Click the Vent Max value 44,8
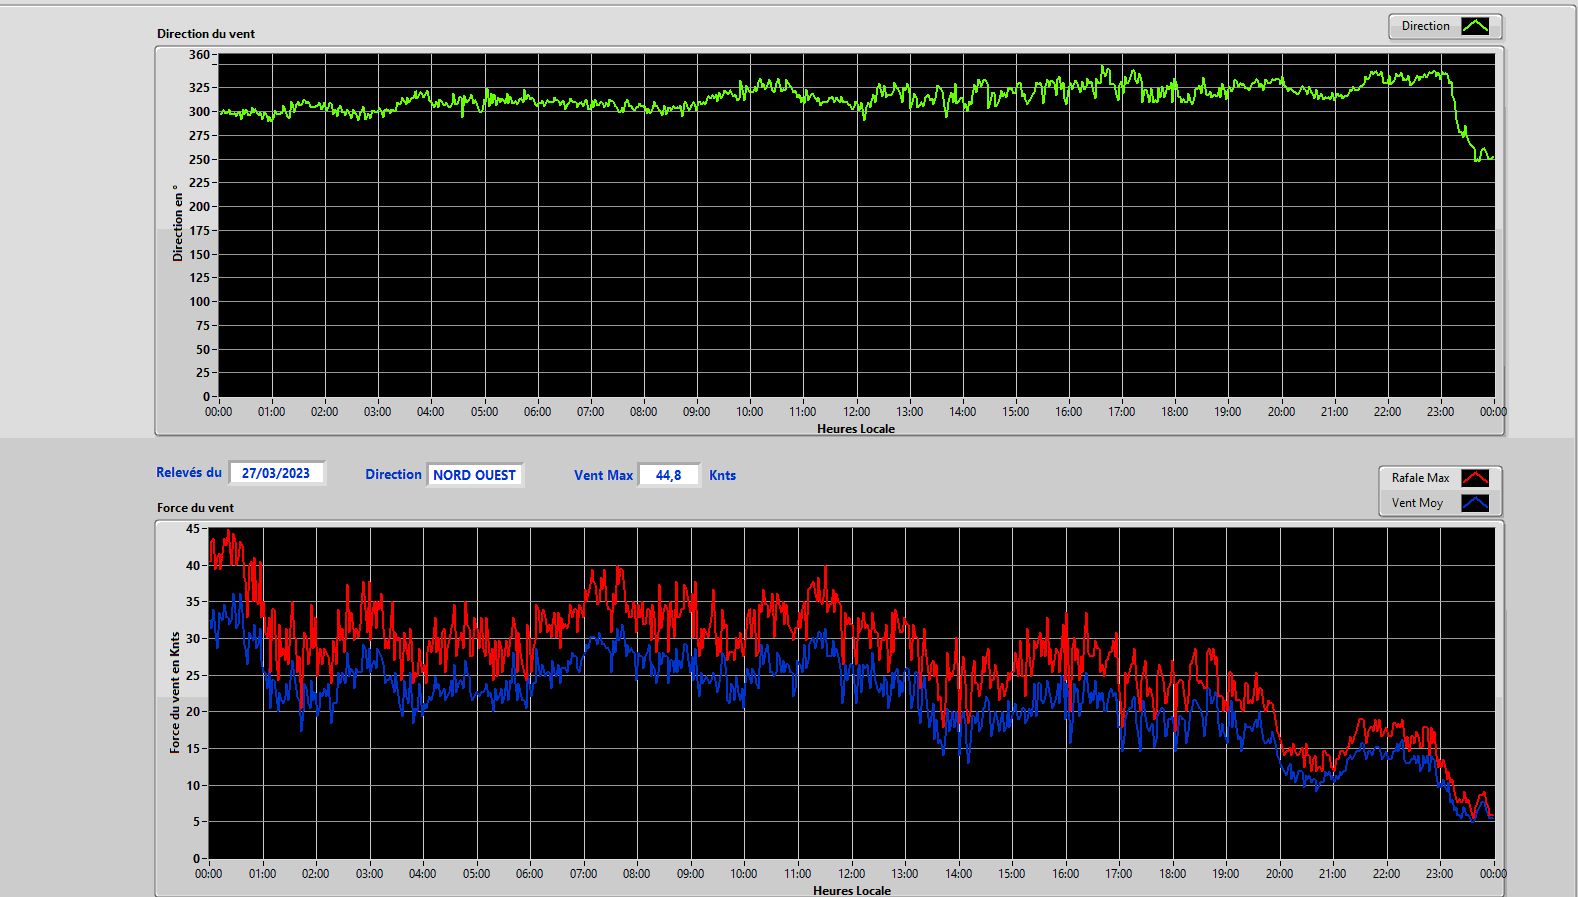 point(668,475)
